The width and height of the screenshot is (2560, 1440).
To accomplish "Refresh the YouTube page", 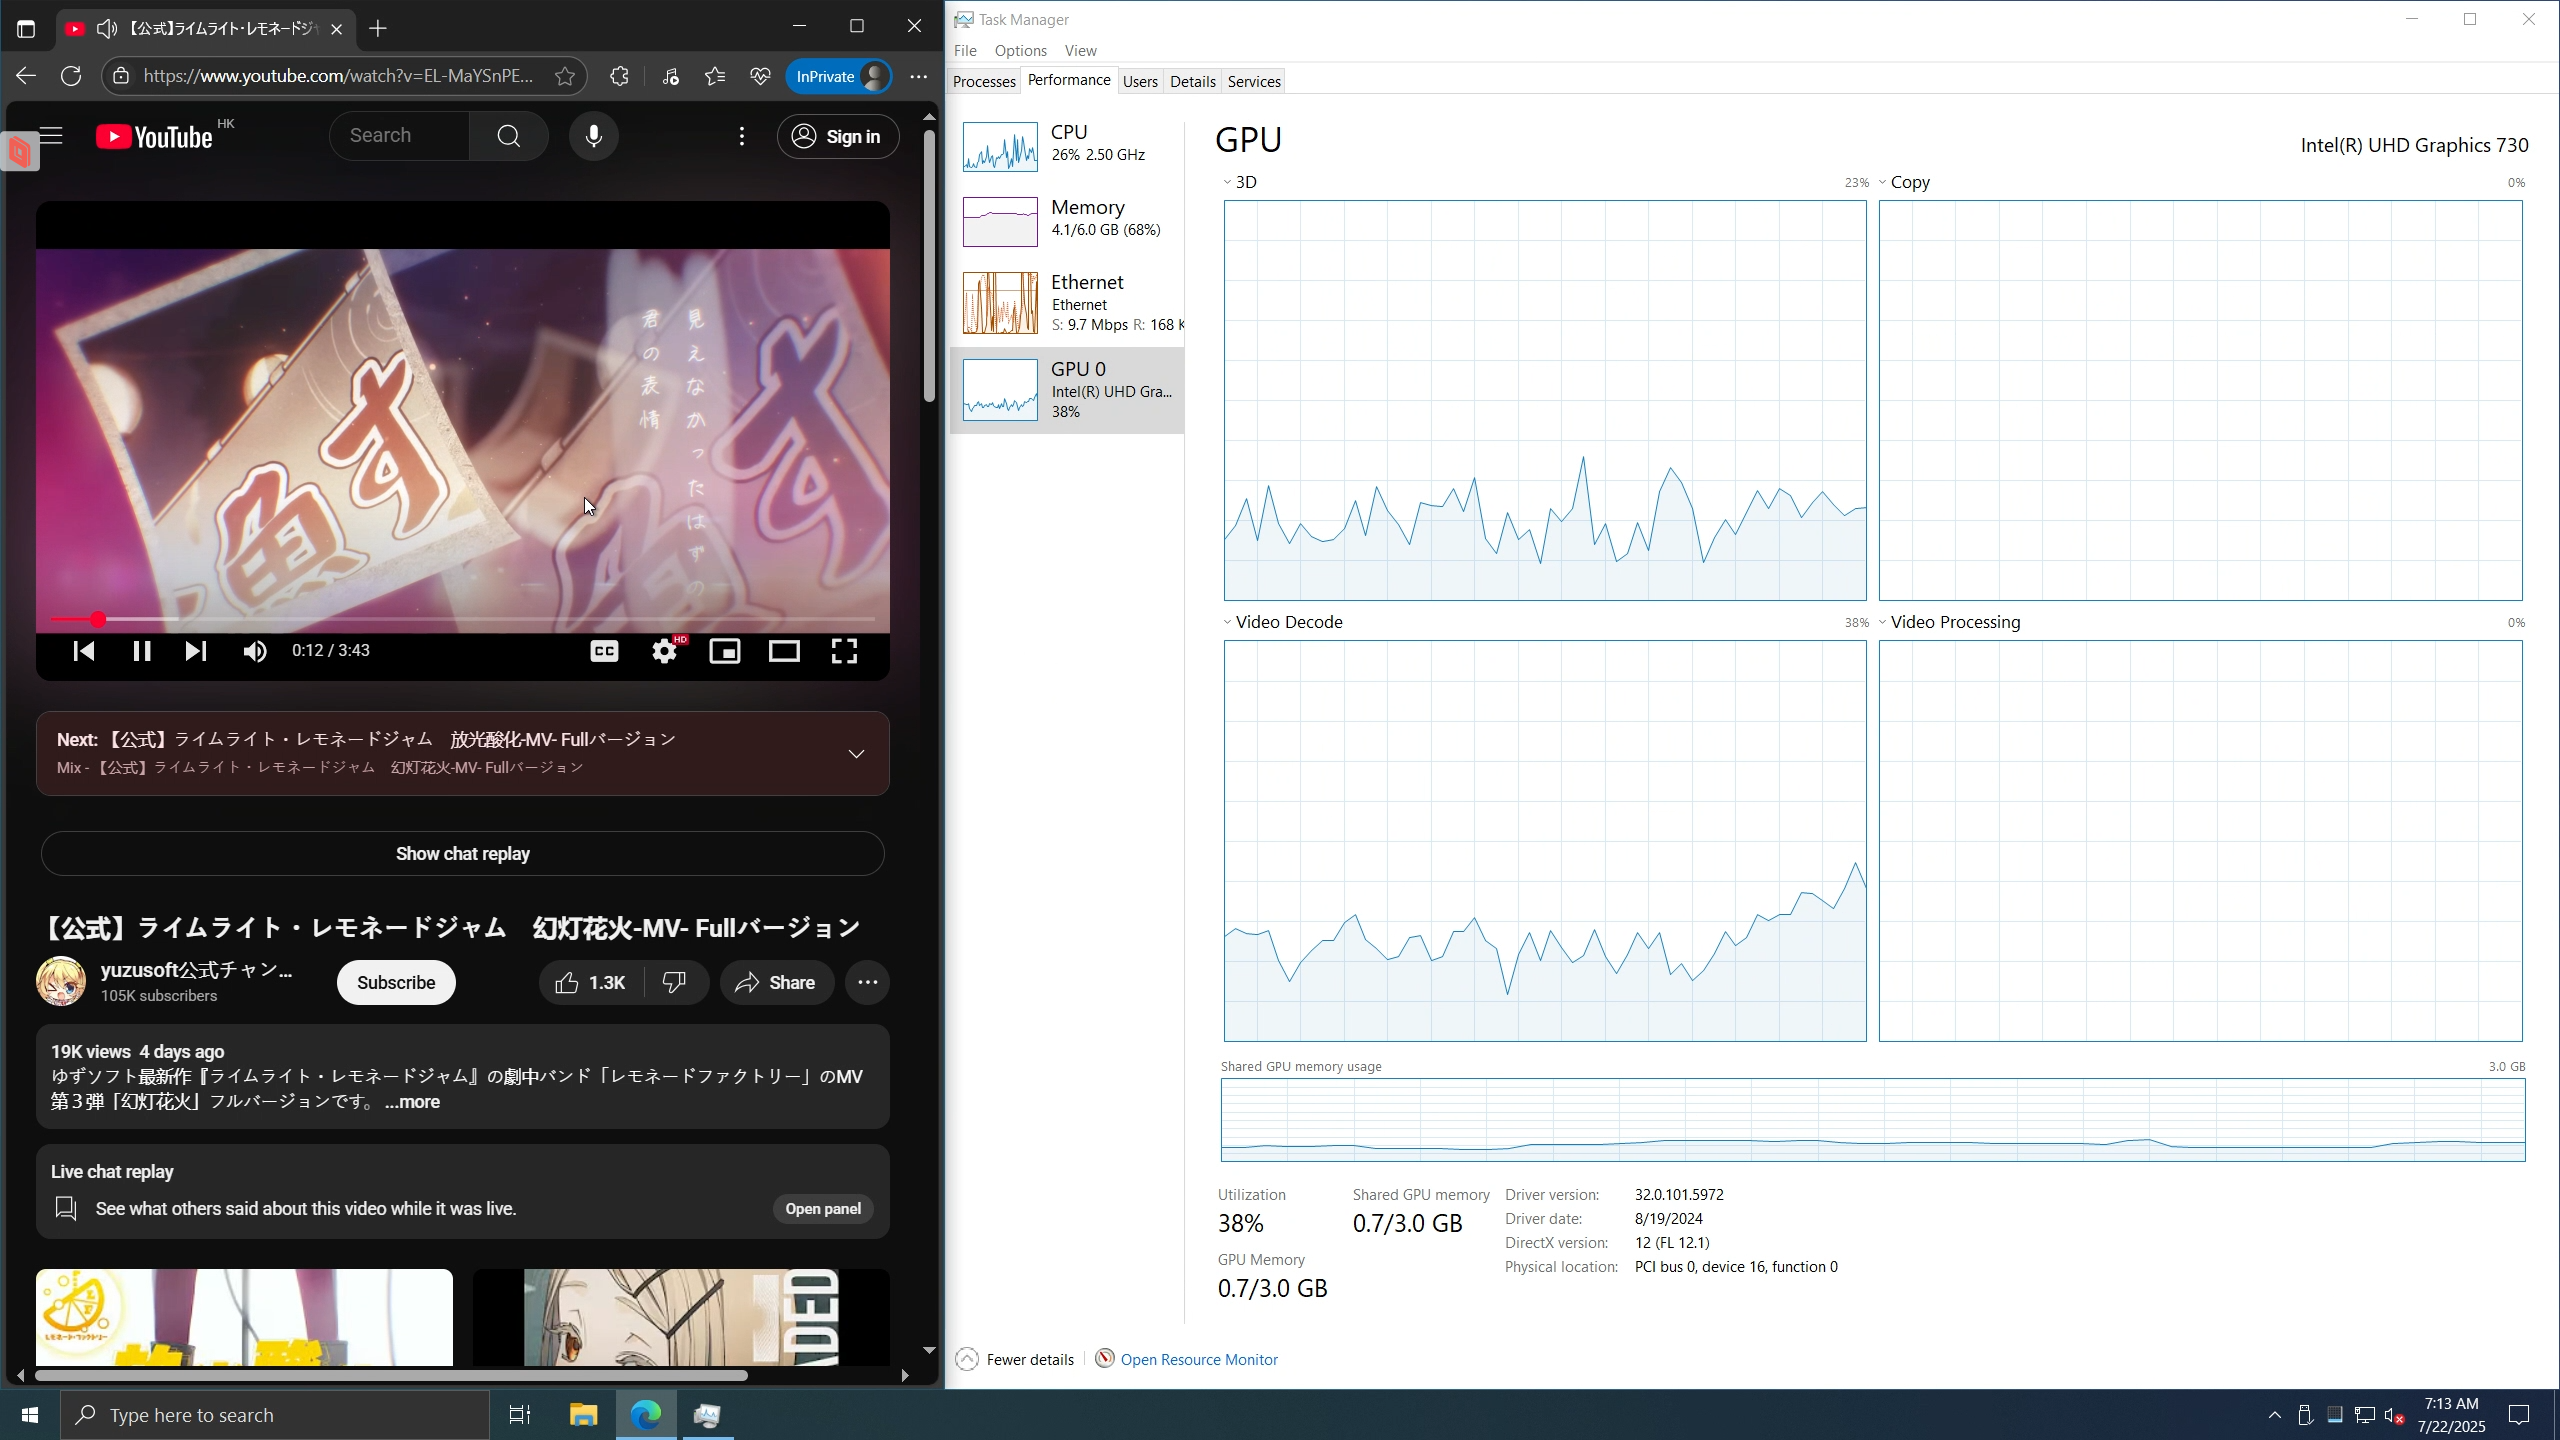I will 71,76.
